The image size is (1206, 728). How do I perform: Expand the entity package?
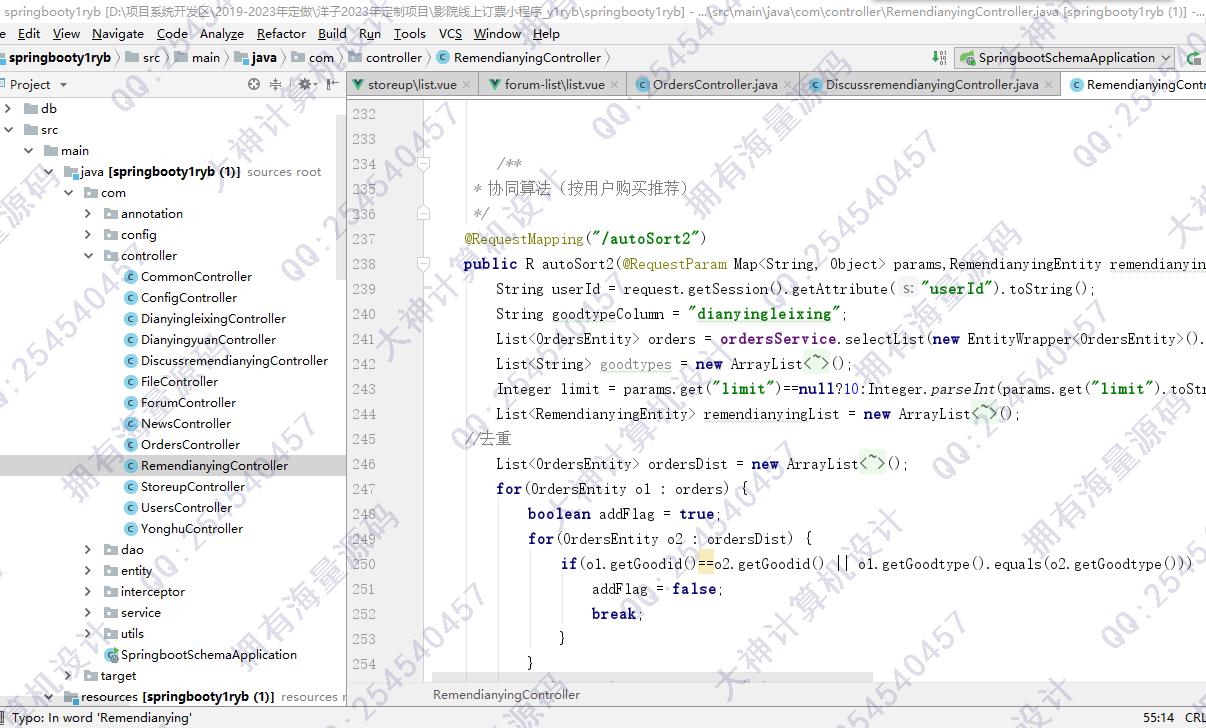87,571
